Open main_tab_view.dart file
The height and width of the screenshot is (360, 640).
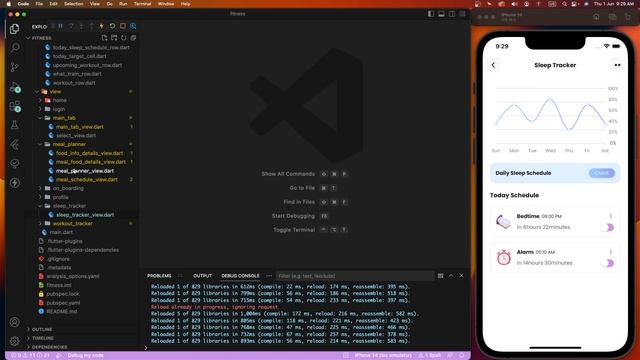(x=80, y=127)
